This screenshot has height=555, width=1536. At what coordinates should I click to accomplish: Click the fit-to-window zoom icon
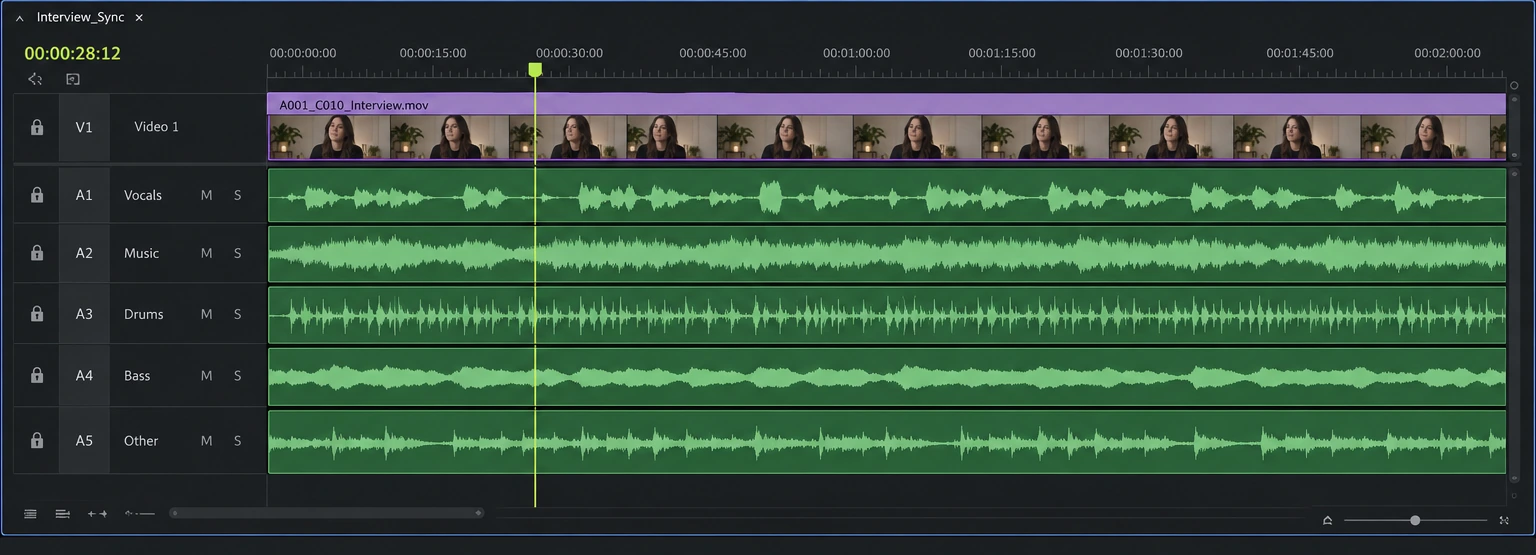pos(1504,520)
